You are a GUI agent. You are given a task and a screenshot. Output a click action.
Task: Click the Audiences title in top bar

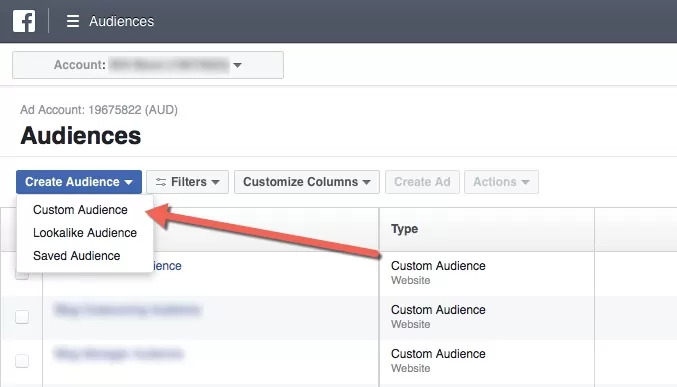click(x=122, y=21)
